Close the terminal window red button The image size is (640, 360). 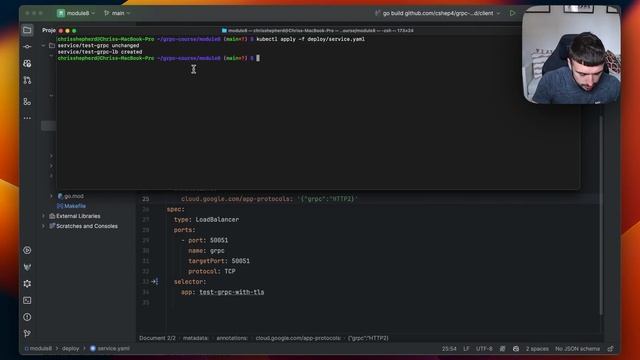(61, 31)
